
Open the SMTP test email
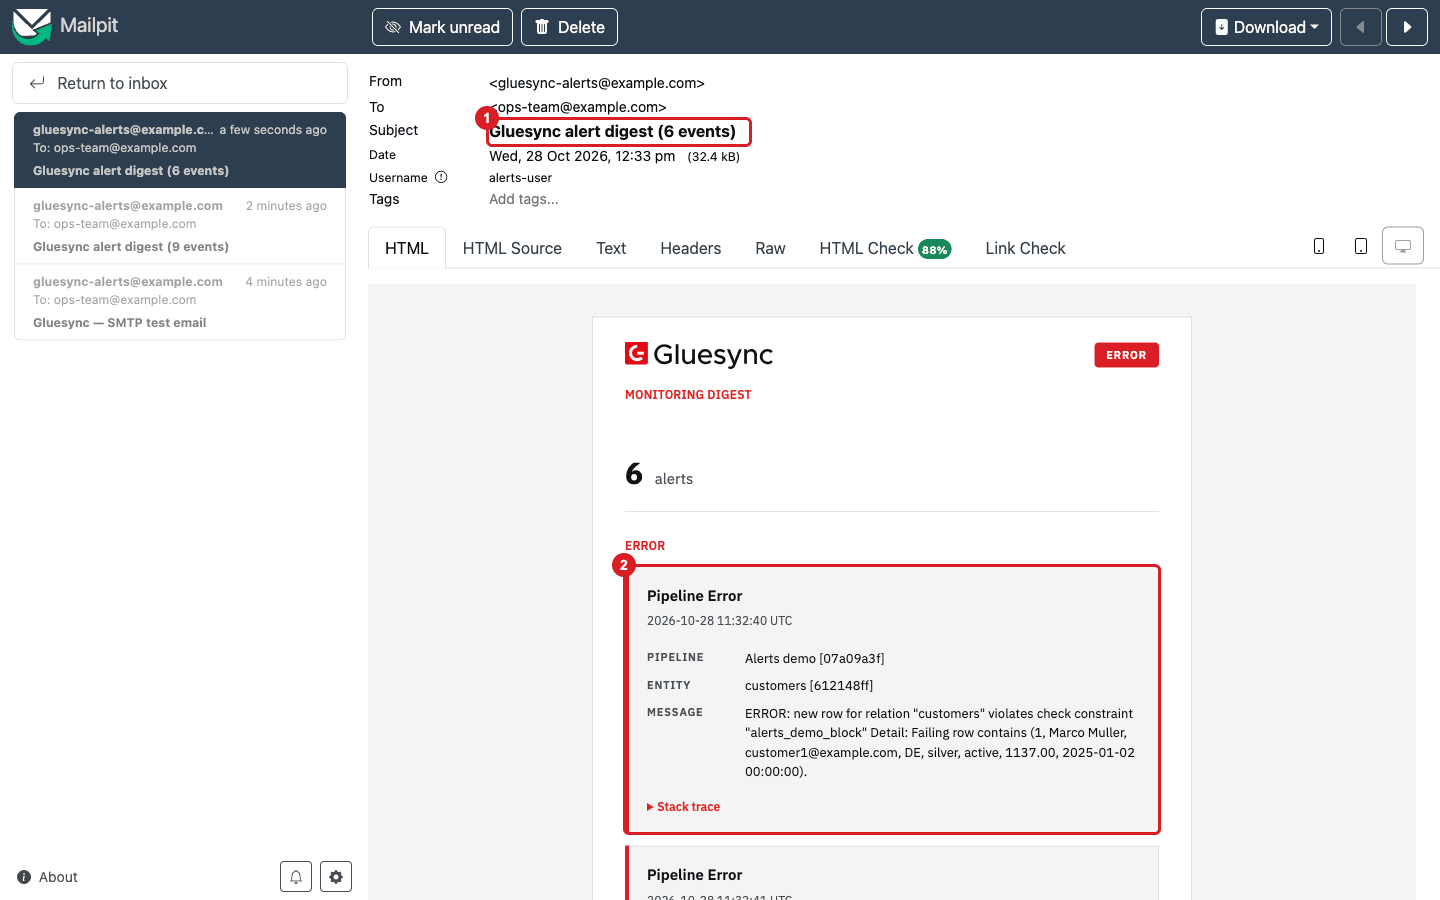(180, 302)
